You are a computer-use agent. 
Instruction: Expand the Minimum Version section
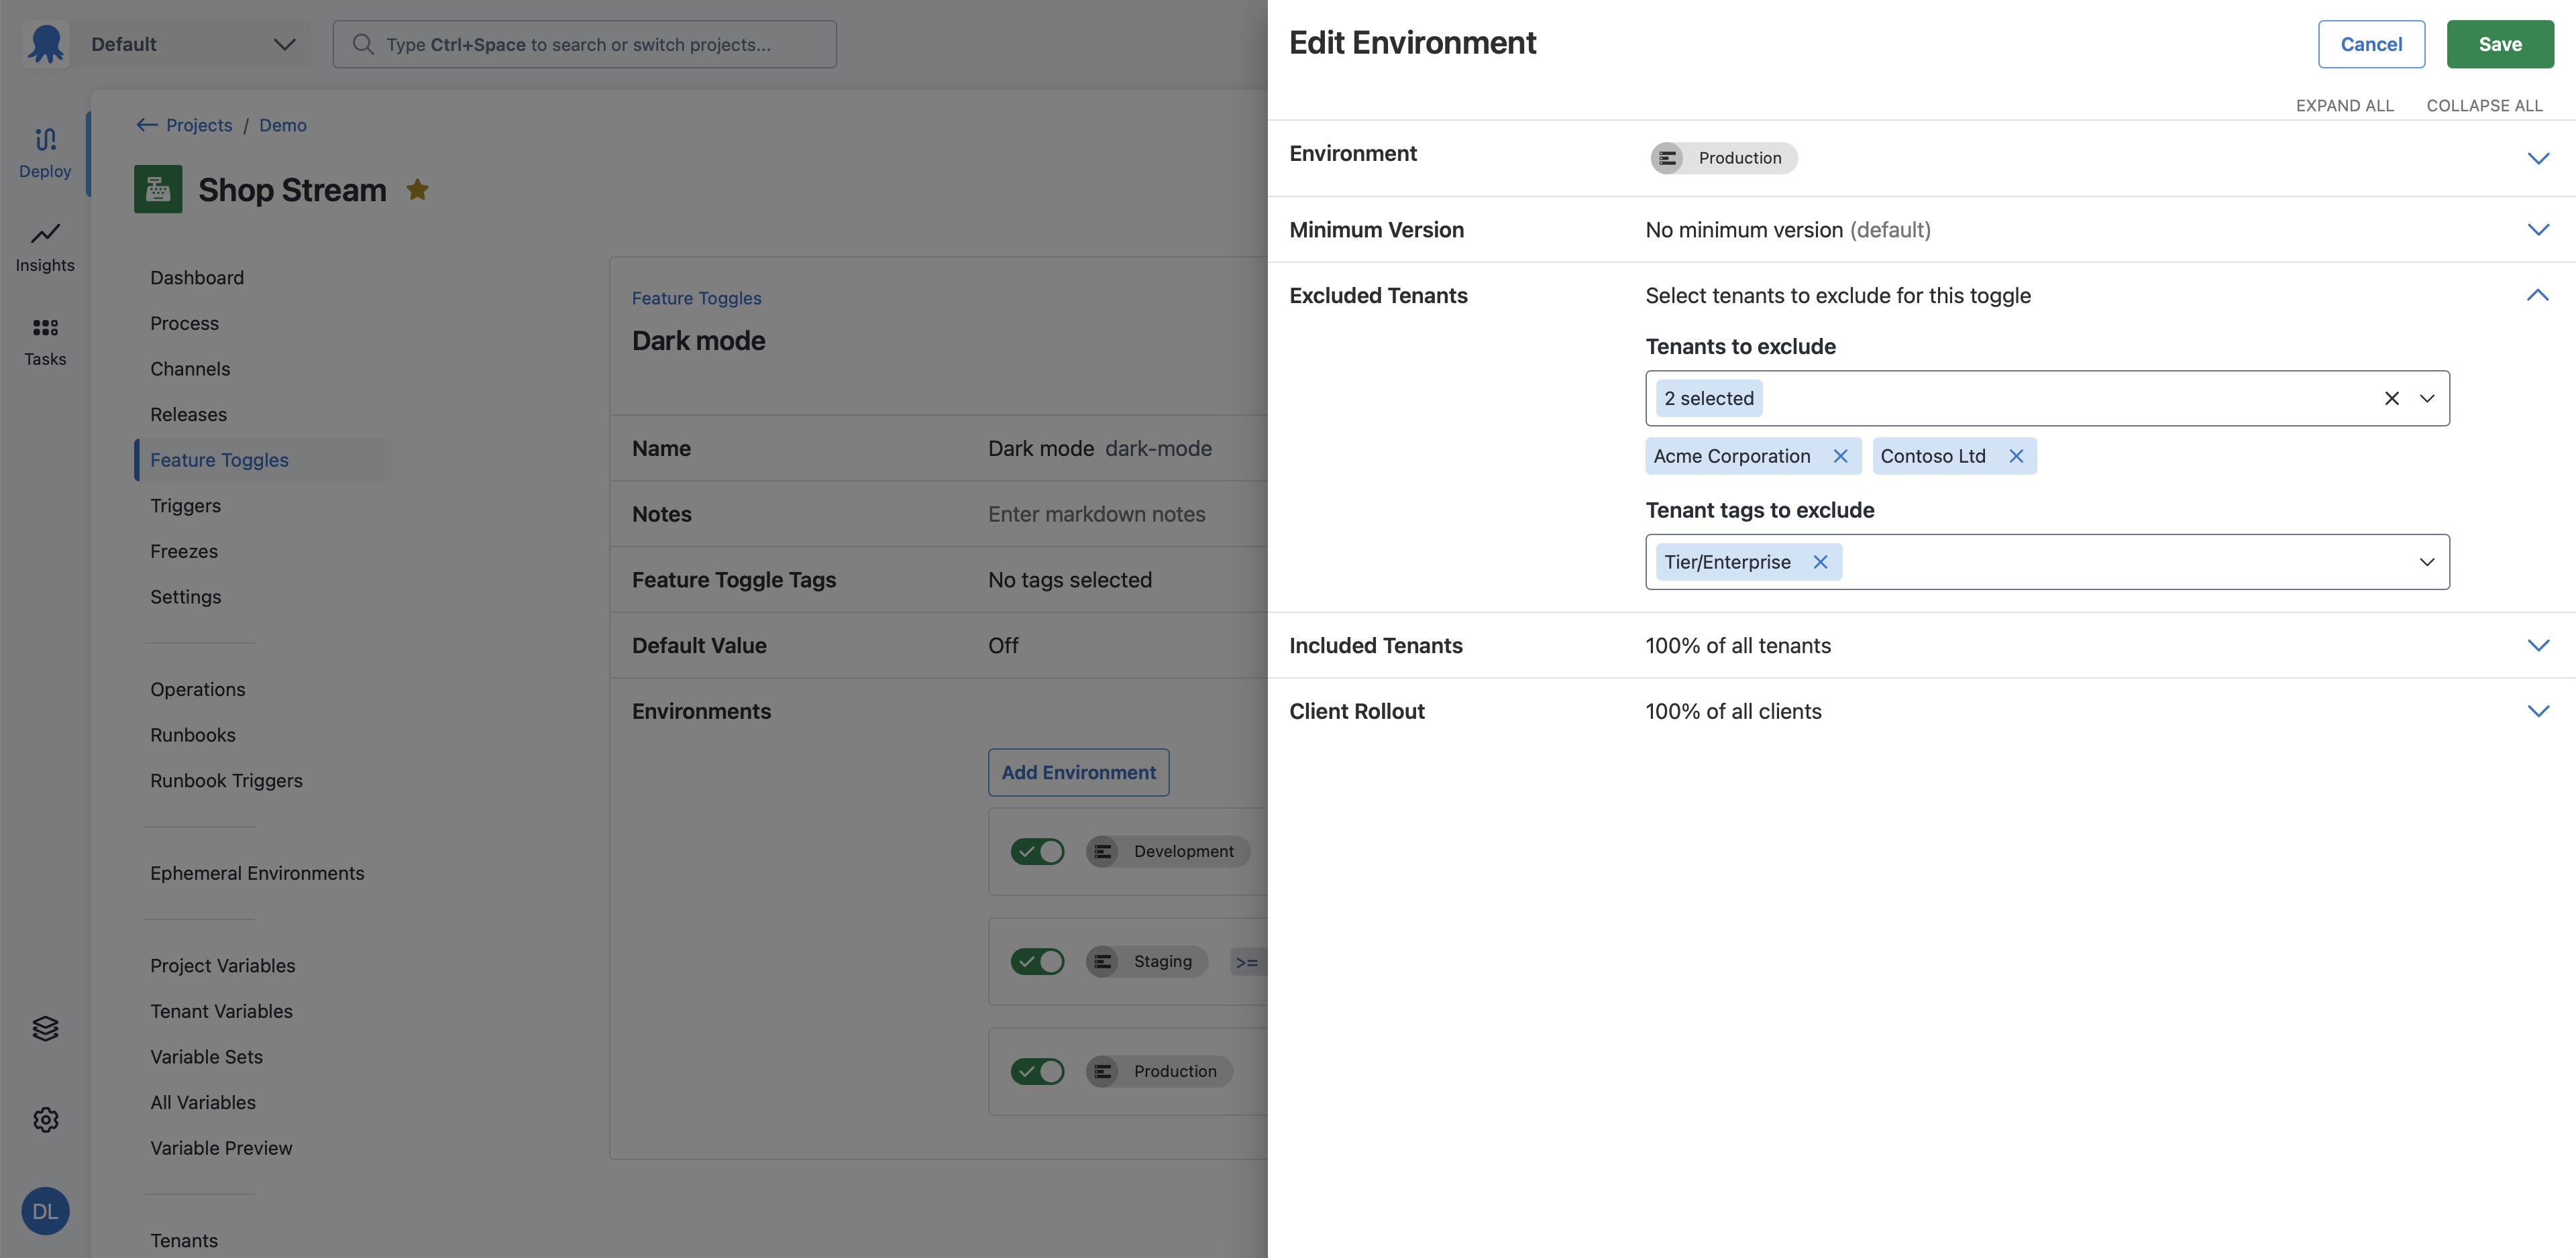2538,229
